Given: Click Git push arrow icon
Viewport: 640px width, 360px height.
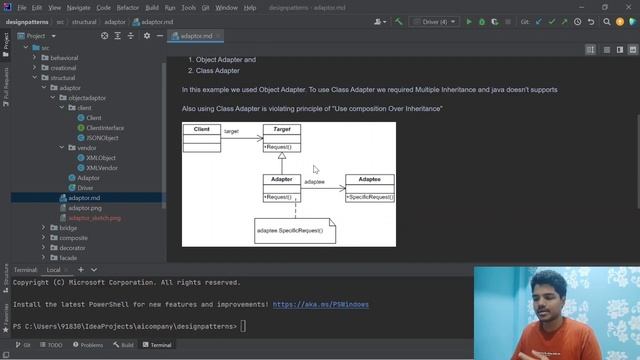Looking at the screenshot, I should tap(564, 22).
